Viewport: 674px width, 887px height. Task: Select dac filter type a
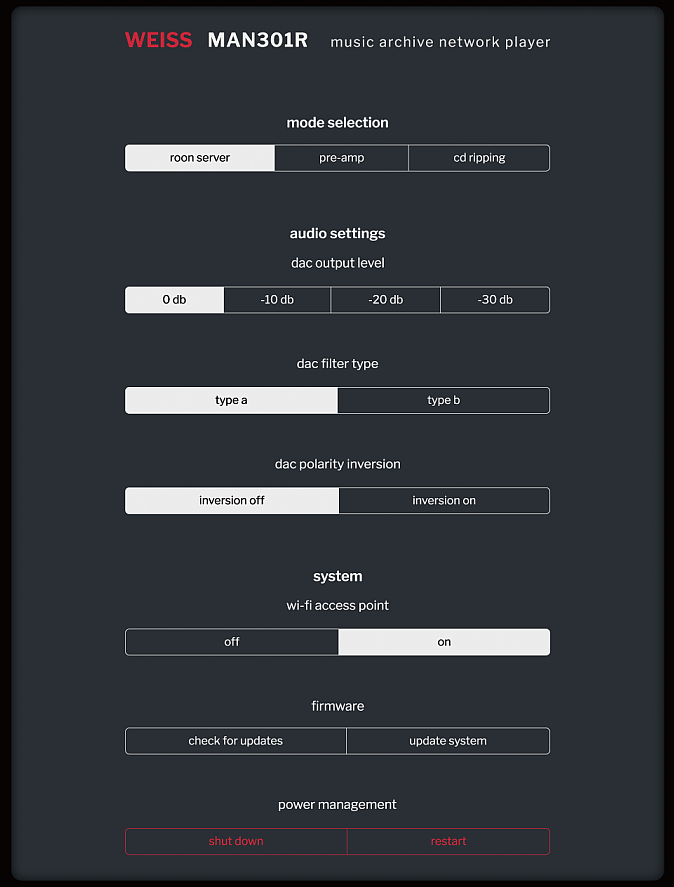(231, 400)
